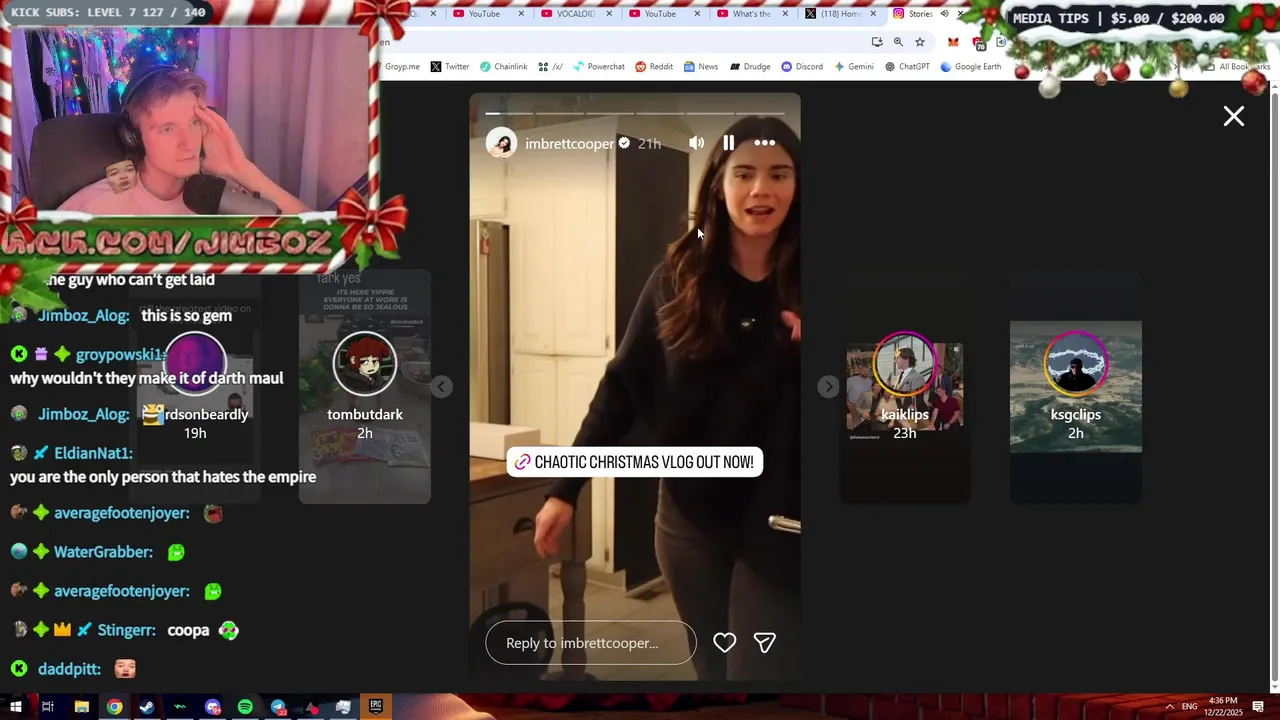Pause the playing story
This screenshot has height=720, width=1280.
[x=728, y=143]
